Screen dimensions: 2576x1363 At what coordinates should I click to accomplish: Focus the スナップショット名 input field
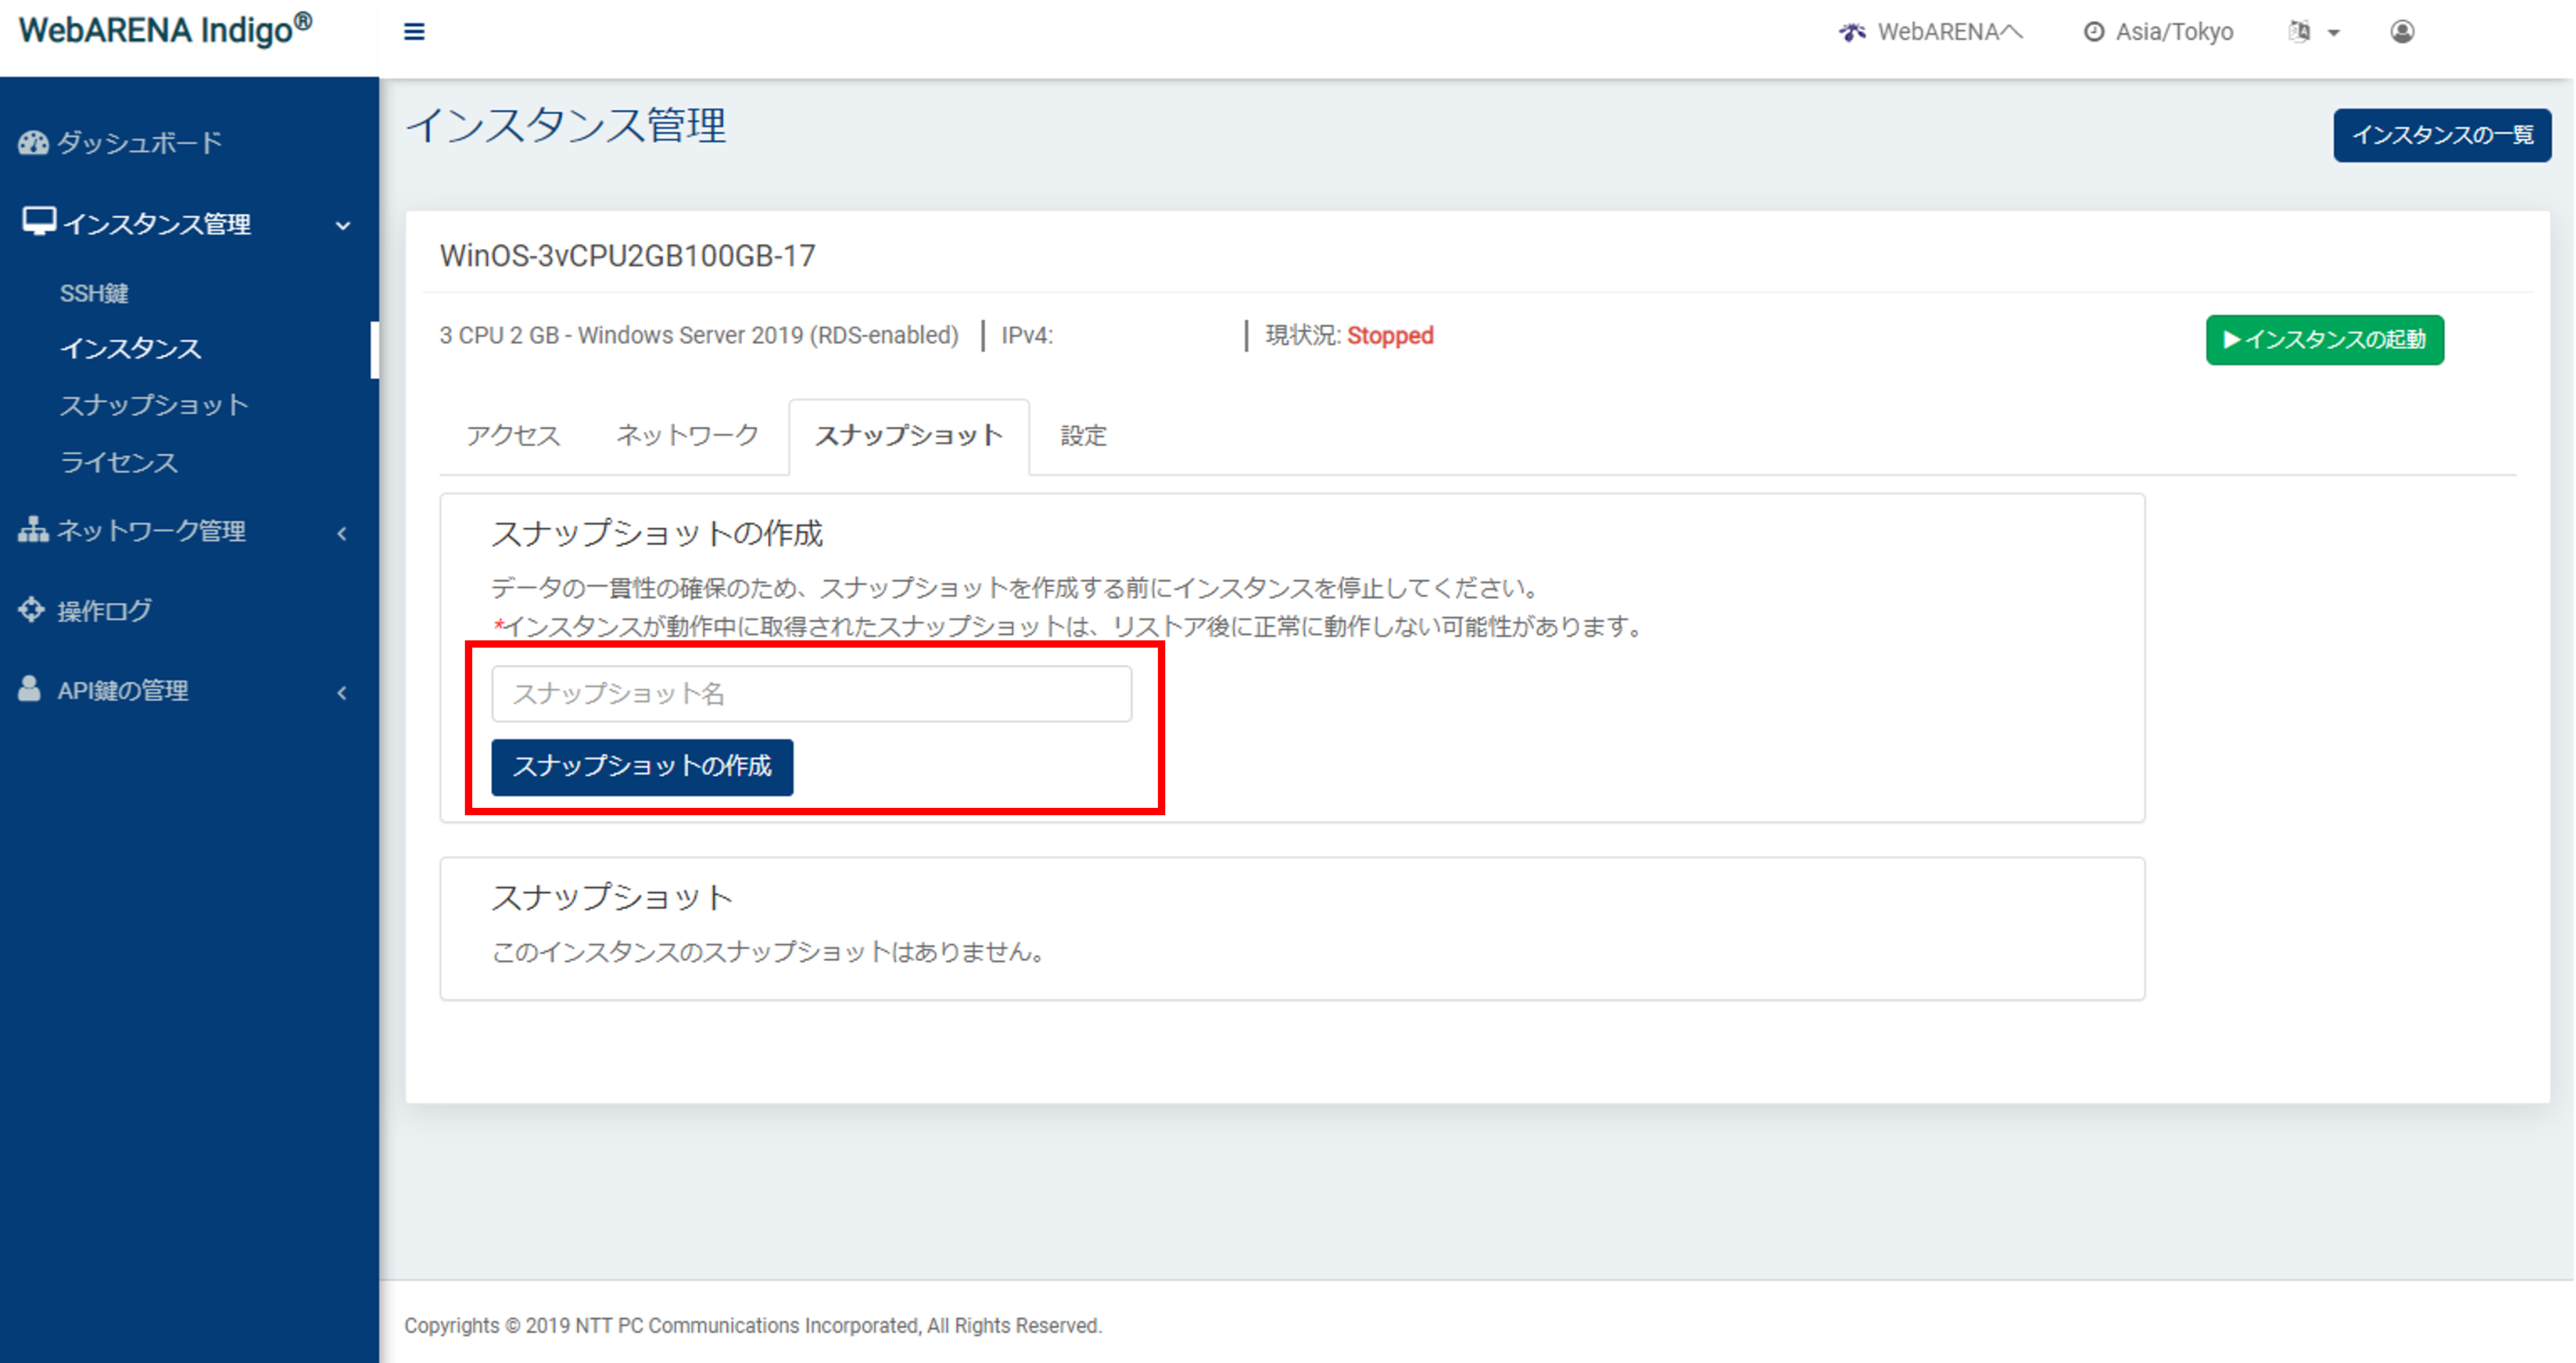[811, 694]
